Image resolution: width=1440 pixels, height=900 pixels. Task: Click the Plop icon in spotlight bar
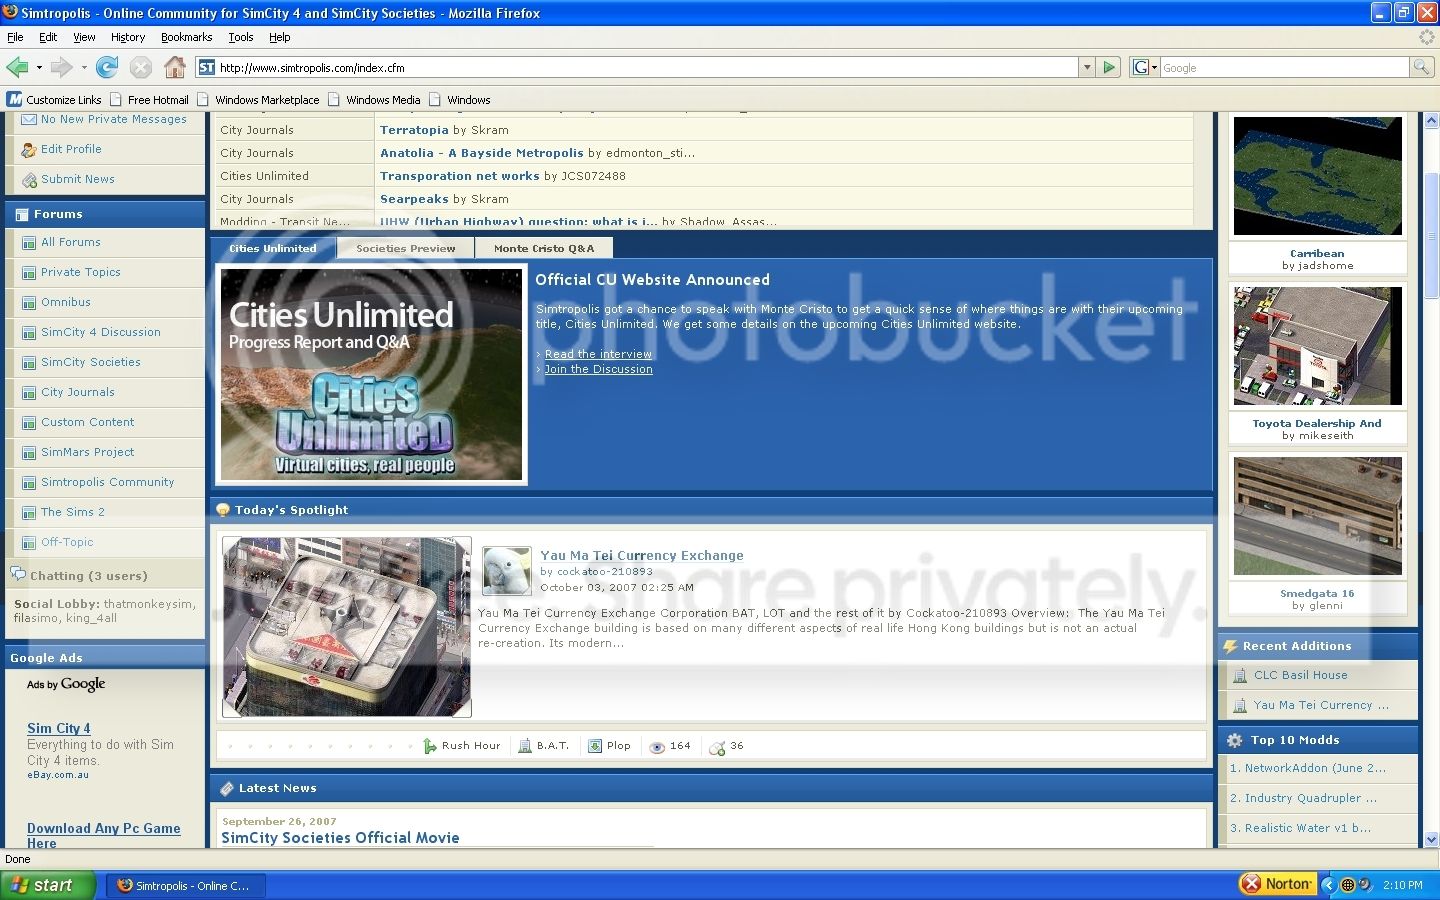pyautogui.click(x=595, y=746)
